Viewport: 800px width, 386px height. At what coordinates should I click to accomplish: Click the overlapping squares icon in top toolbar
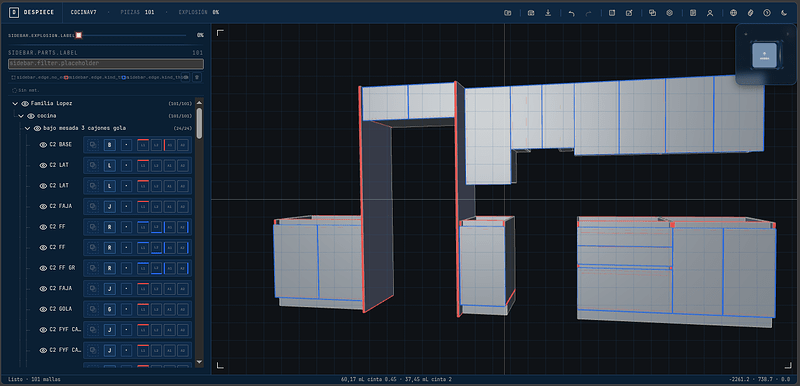(x=652, y=13)
